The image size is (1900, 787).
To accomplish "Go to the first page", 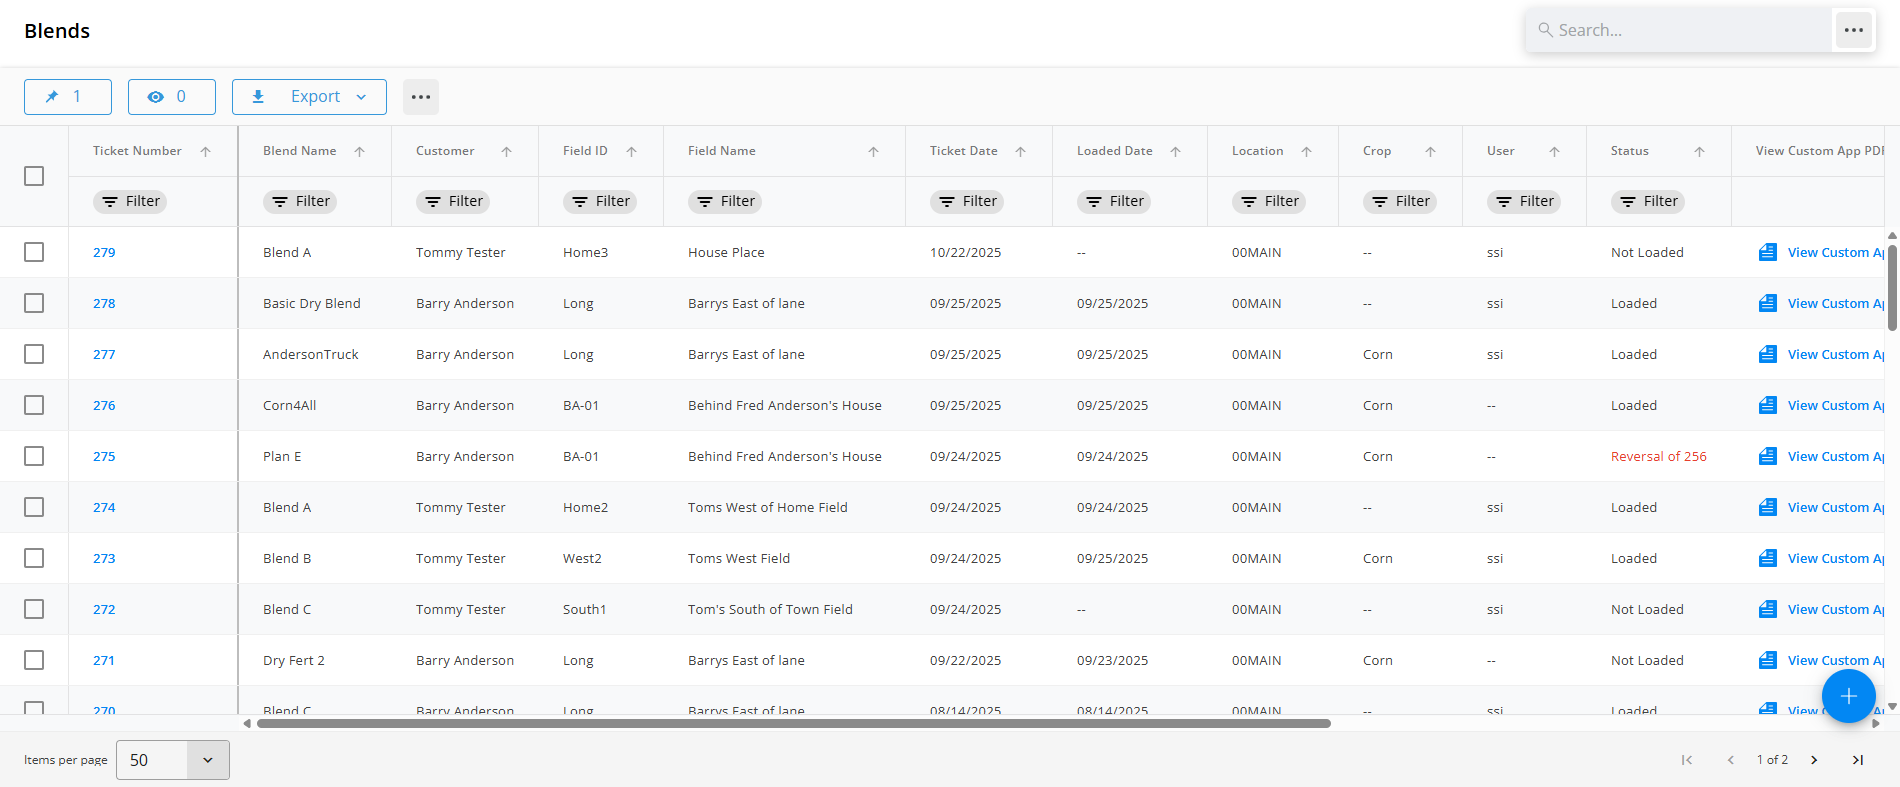I will [1687, 760].
